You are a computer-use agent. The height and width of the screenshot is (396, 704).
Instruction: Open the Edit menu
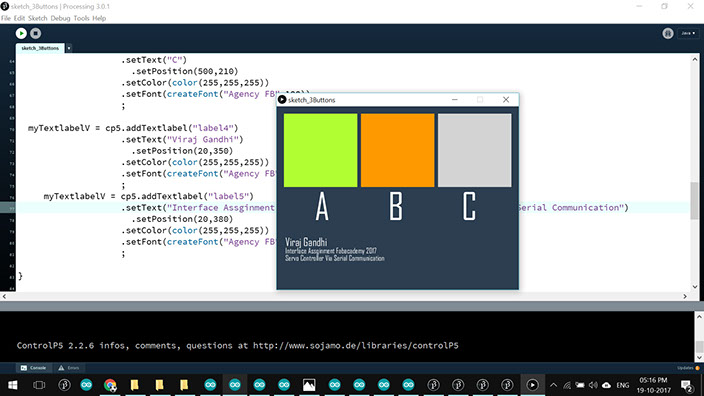click(x=19, y=18)
